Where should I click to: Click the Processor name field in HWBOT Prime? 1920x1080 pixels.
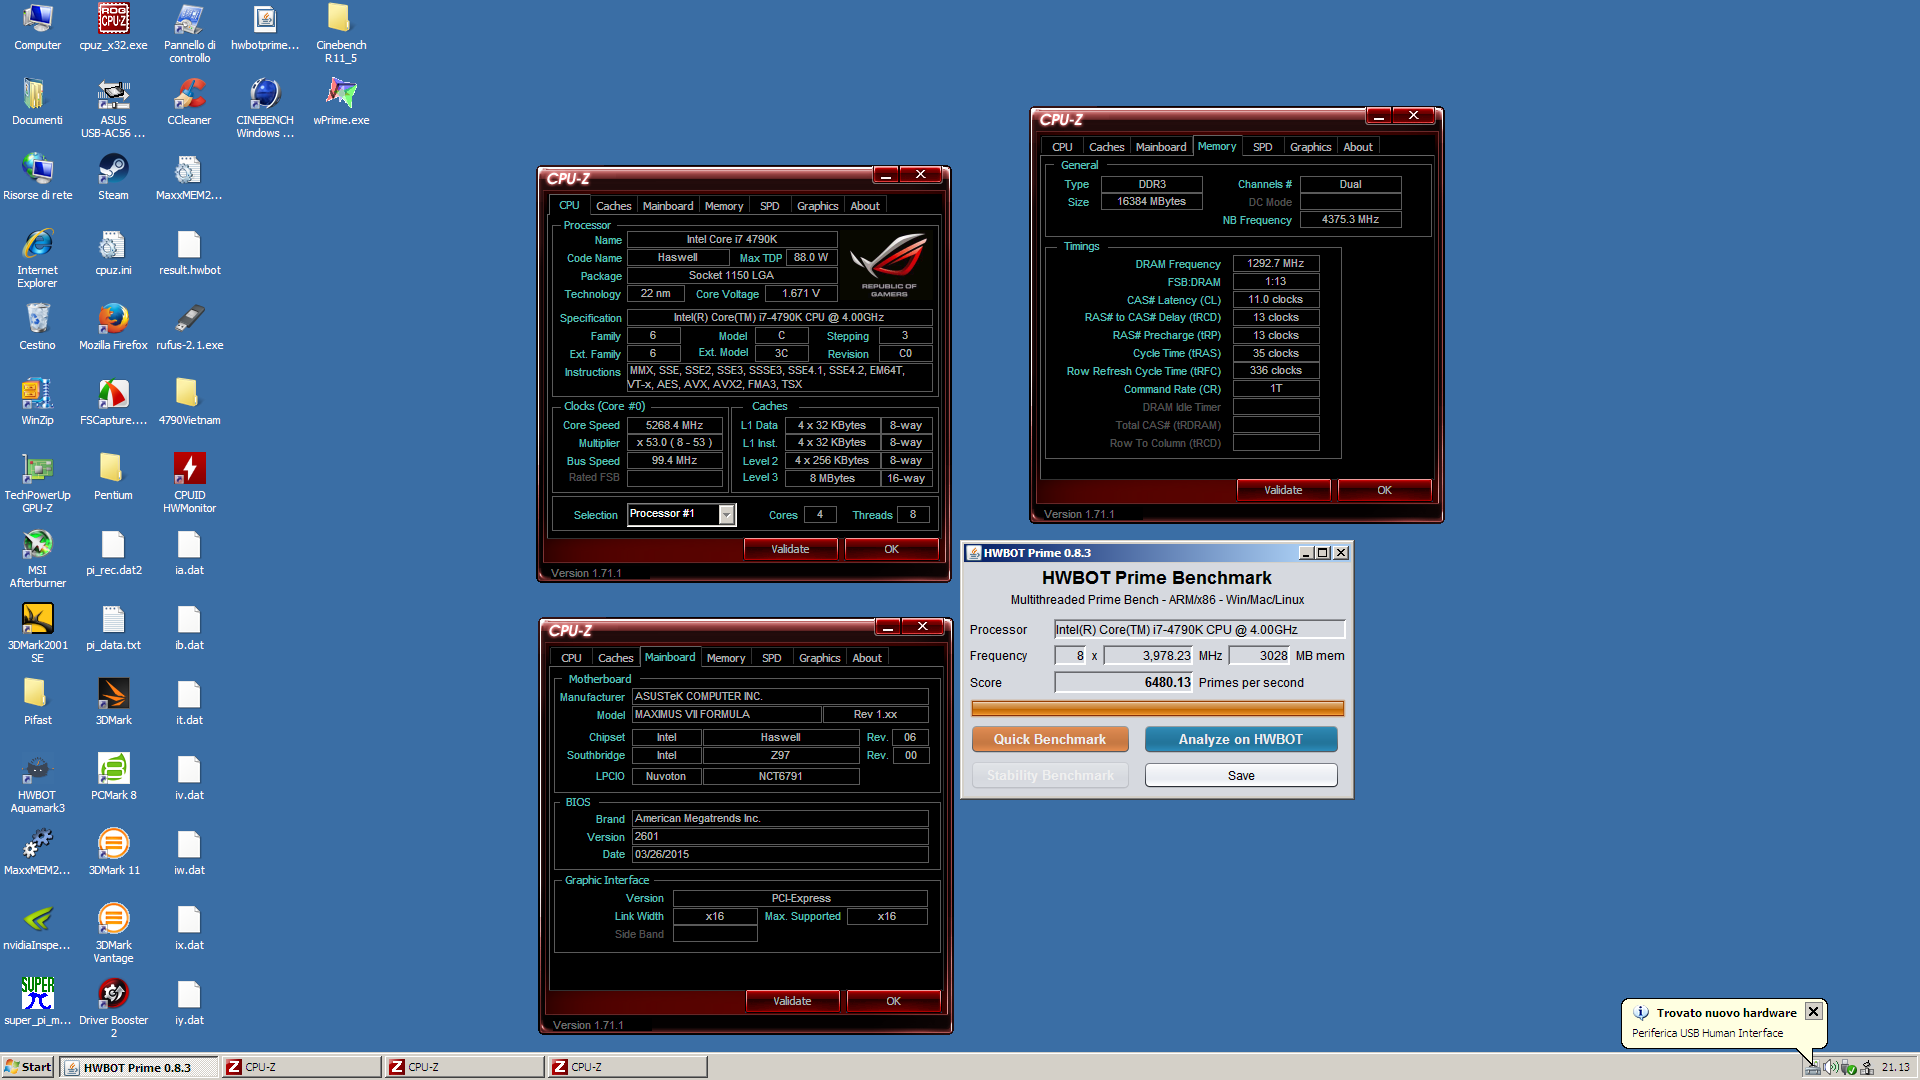(x=1199, y=629)
